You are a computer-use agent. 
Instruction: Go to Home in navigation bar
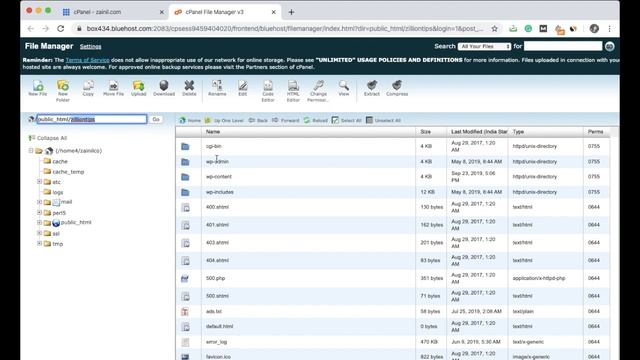click(x=190, y=120)
